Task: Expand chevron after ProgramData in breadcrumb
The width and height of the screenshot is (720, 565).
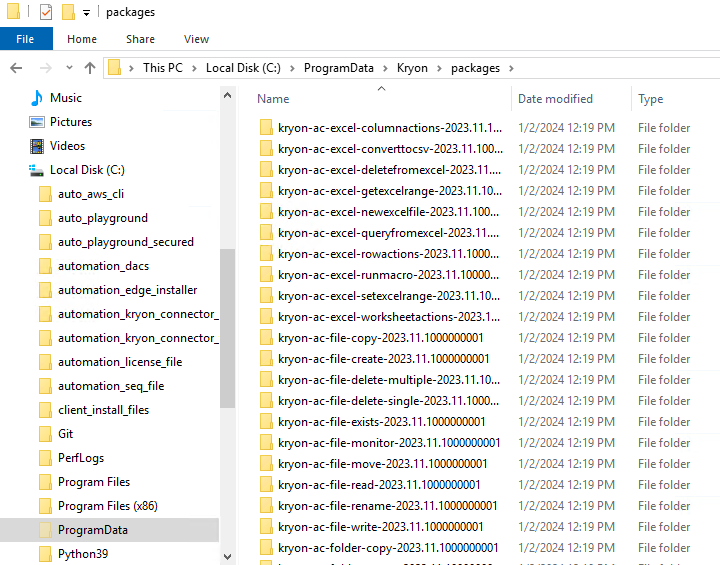Action: point(385,68)
